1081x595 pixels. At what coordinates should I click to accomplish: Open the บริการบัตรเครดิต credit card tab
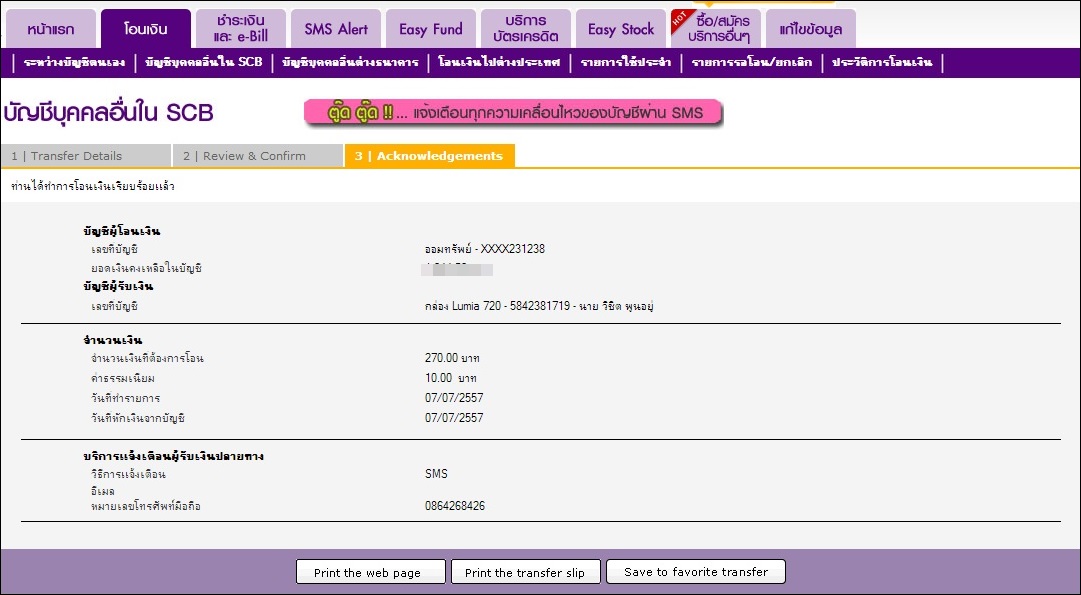click(526, 29)
